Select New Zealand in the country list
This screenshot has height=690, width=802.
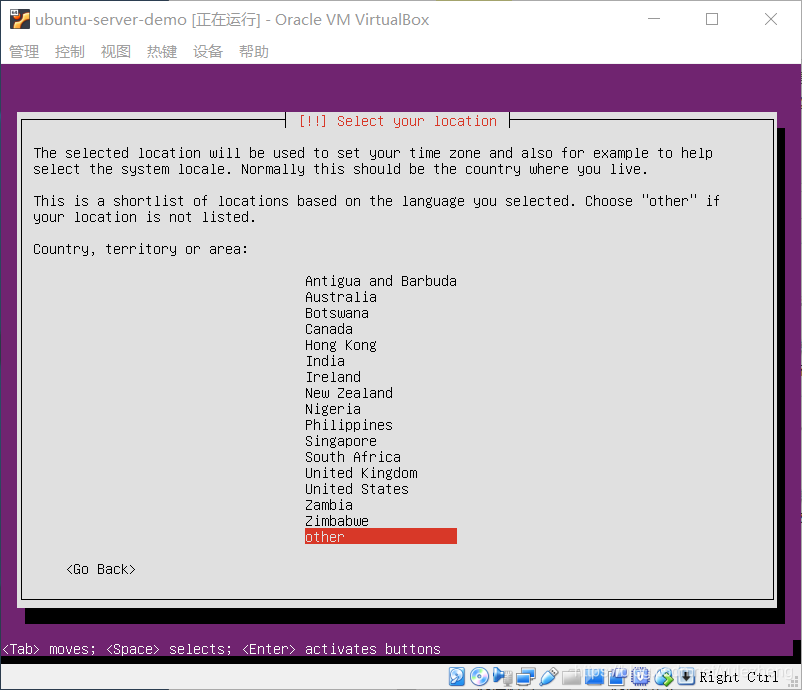coord(381,393)
